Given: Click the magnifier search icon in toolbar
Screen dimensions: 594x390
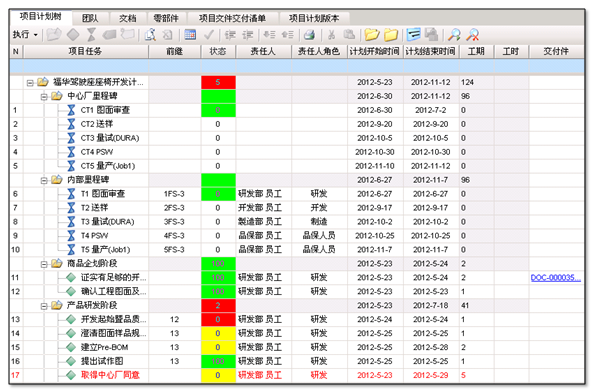Looking at the screenshot, I should (x=454, y=35).
